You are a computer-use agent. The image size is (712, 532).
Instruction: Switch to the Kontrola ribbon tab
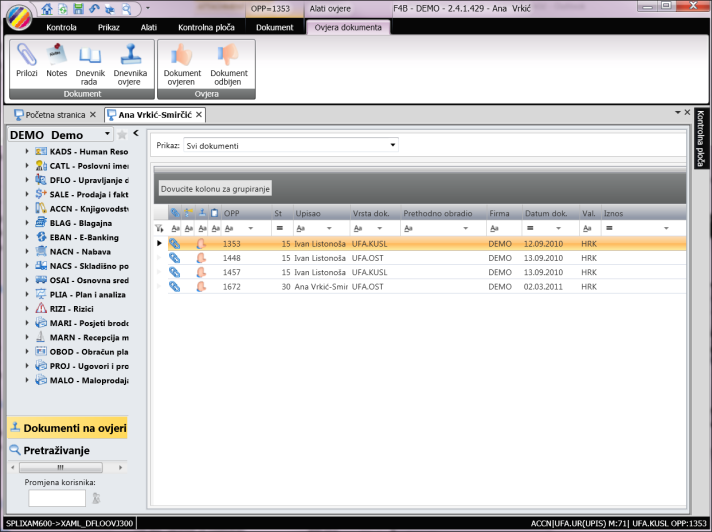(61, 27)
